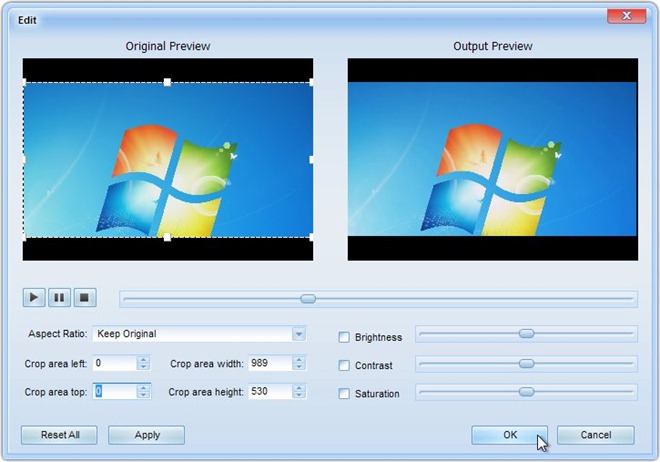Click the Brightness slider handle
The width and height of the screenshot is (660, 462).
pos(526,334)
